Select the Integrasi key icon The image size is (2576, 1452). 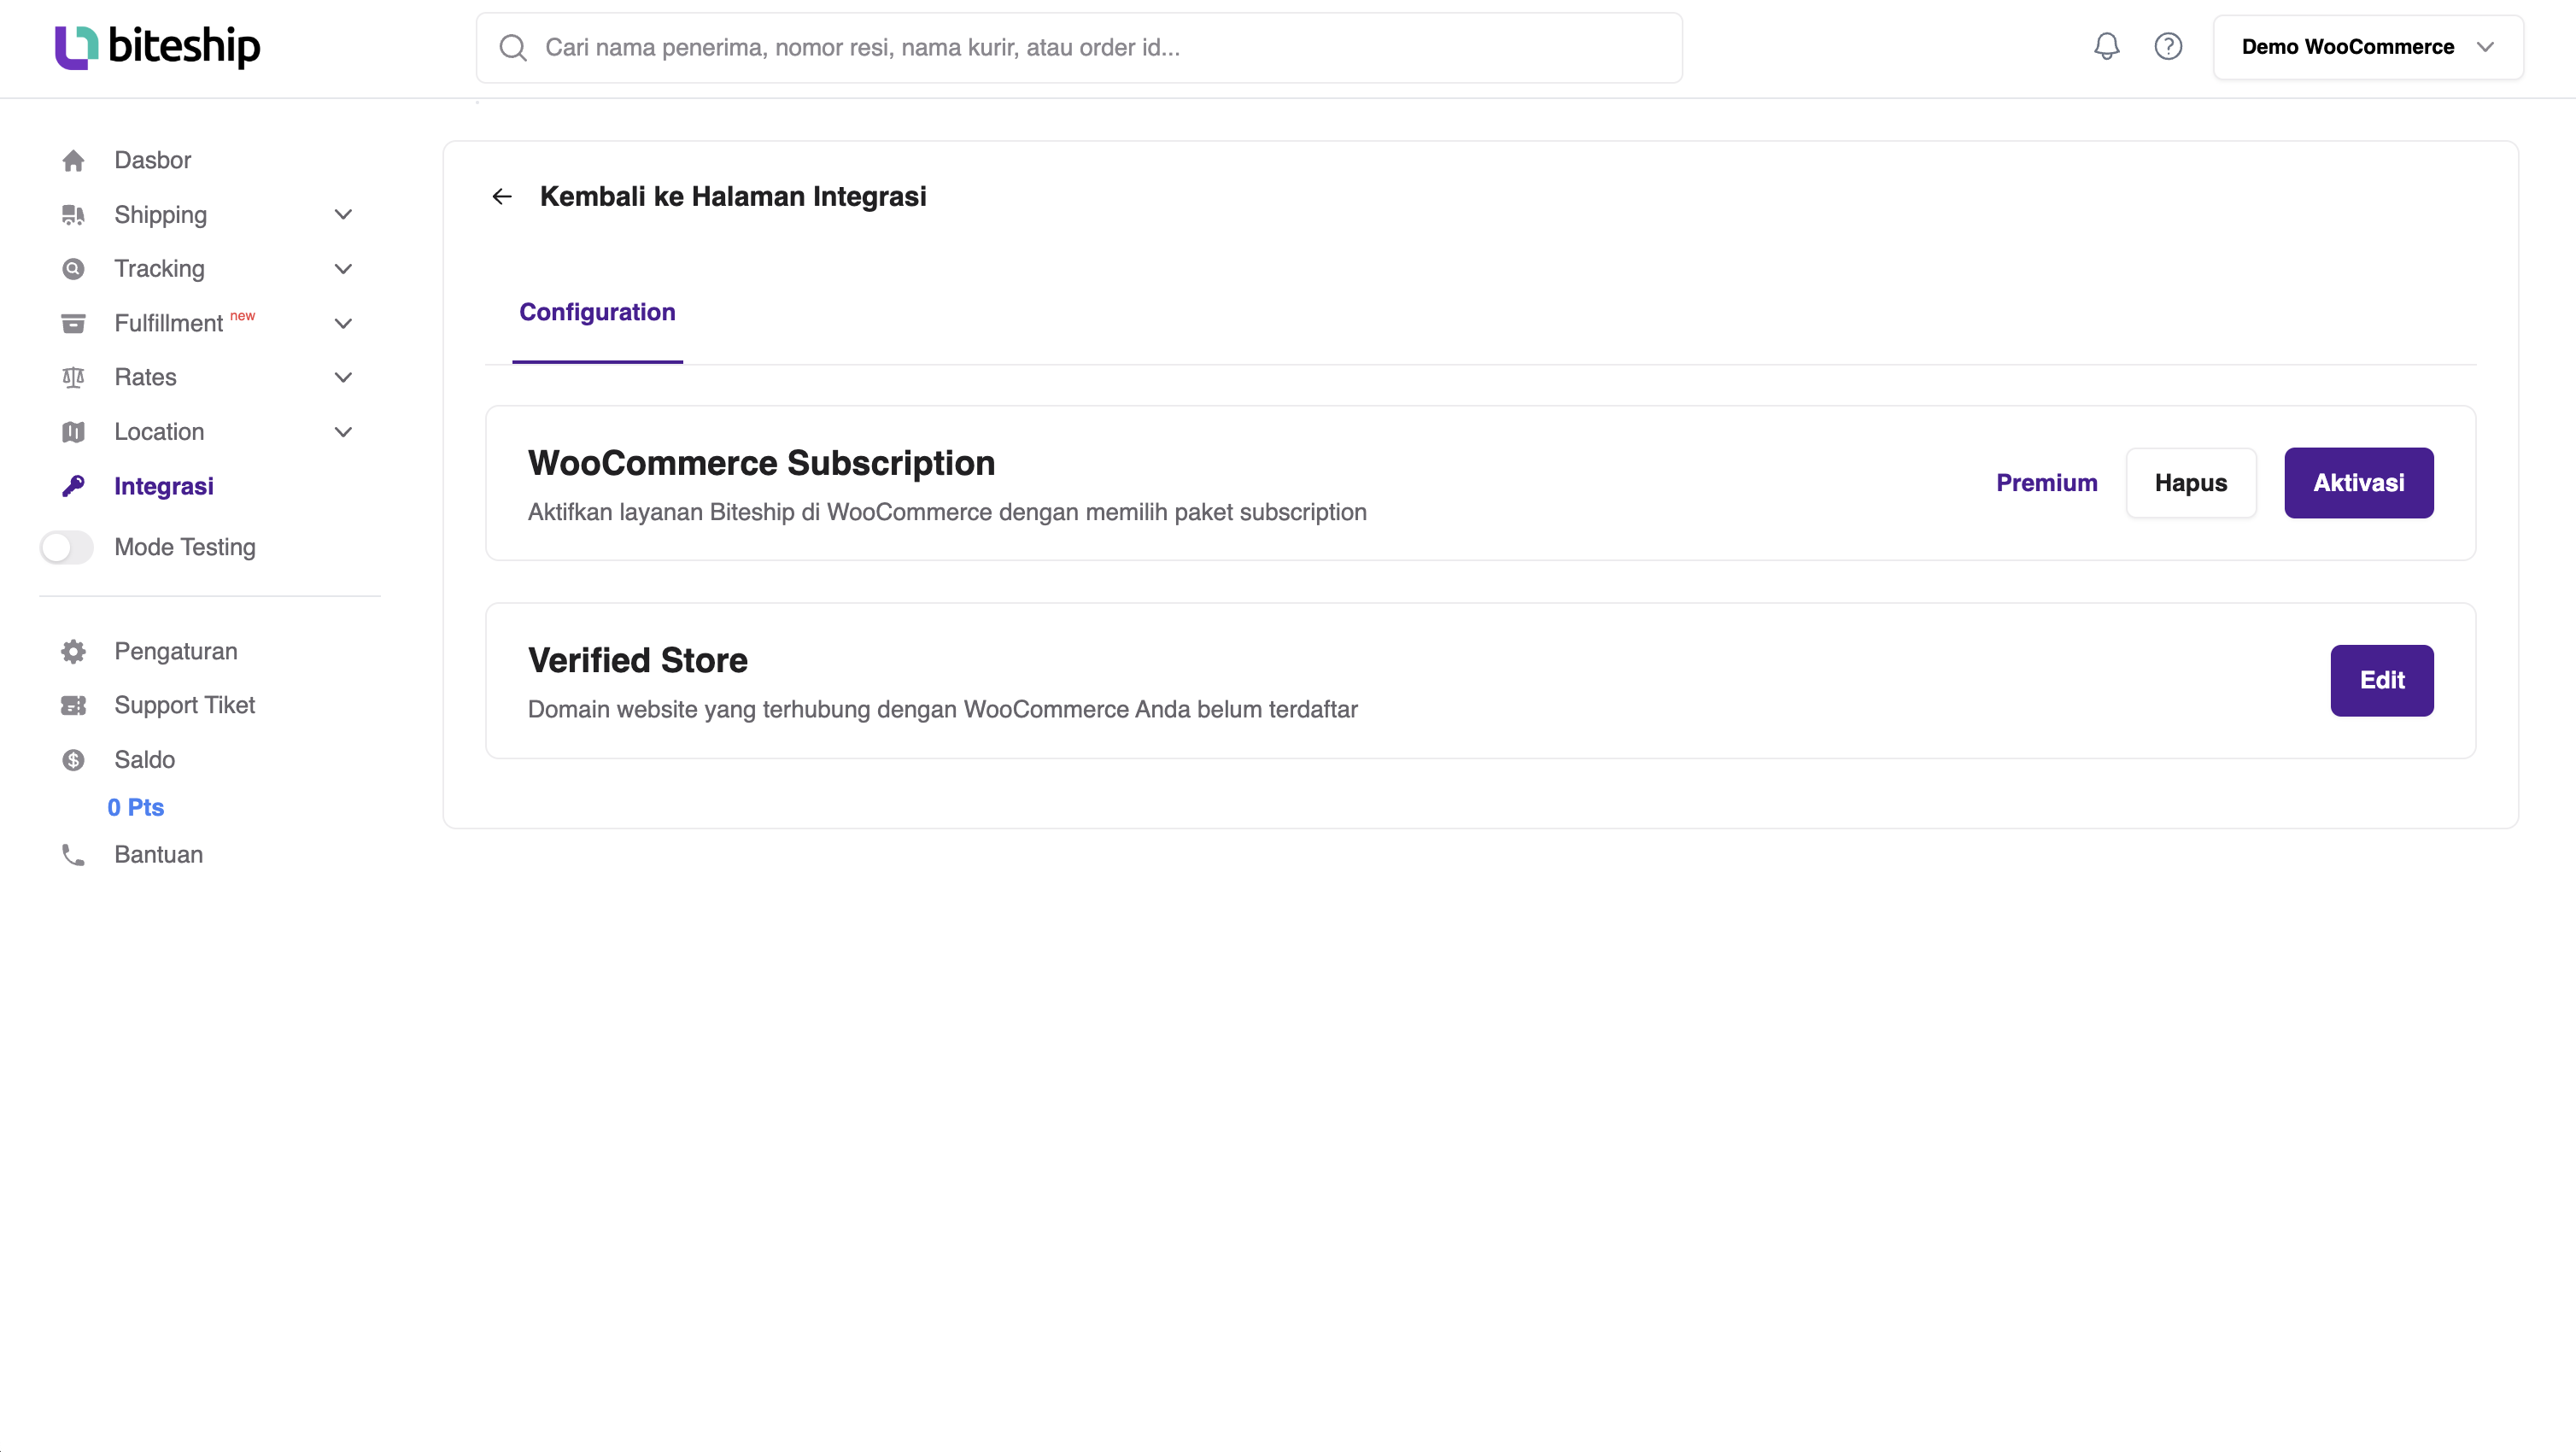coord(73,486)
